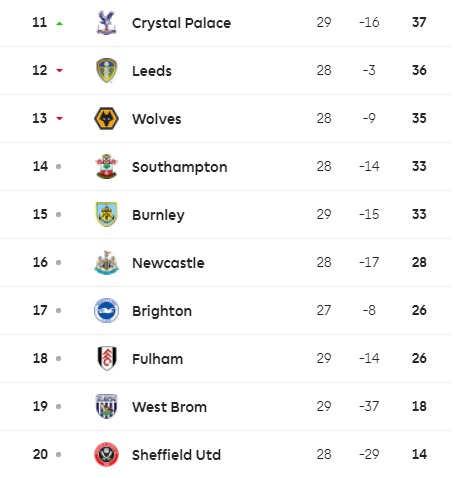Click West Brom's goal difference -37
Screen dimensions: 469x478
(369, 406)
